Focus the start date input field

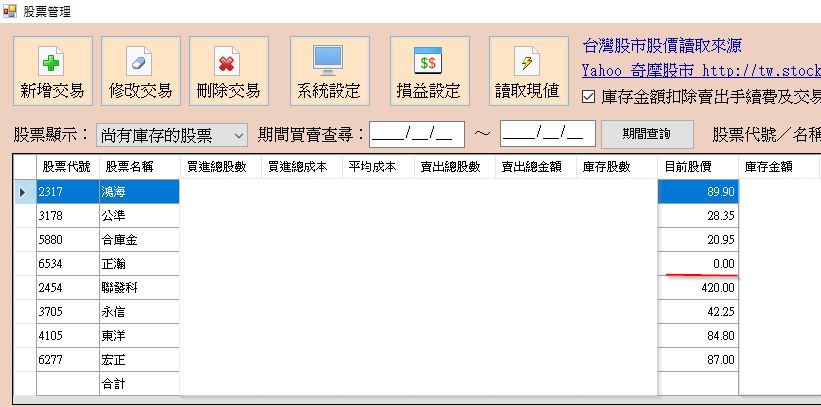pyautogui.click(x=417, y=134)
